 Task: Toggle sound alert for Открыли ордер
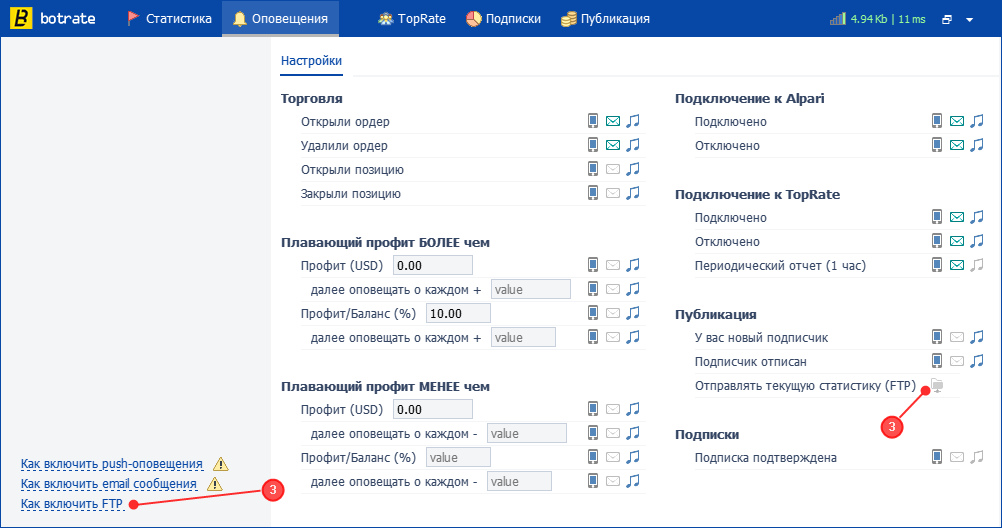[633, 121]
